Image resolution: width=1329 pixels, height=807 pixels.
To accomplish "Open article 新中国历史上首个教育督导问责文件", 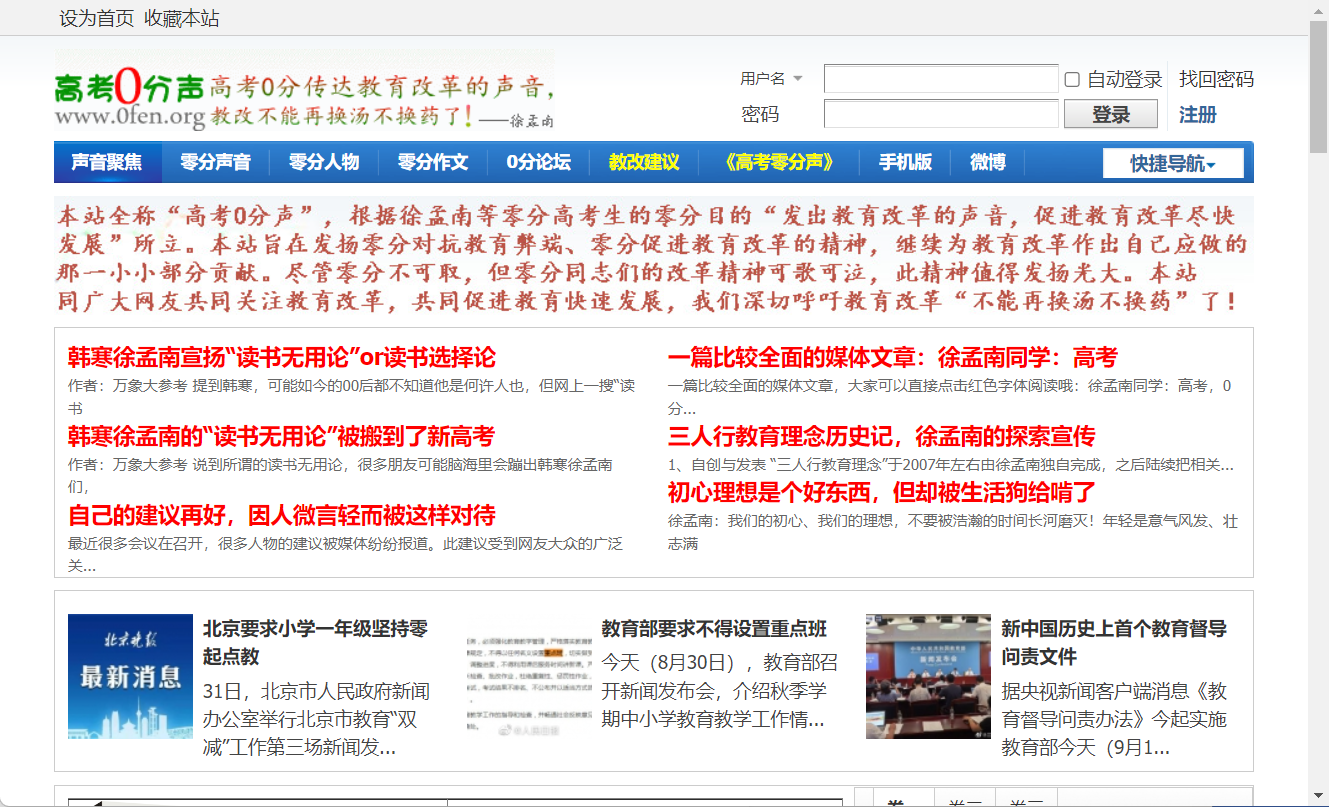I will click(1114, 643).
